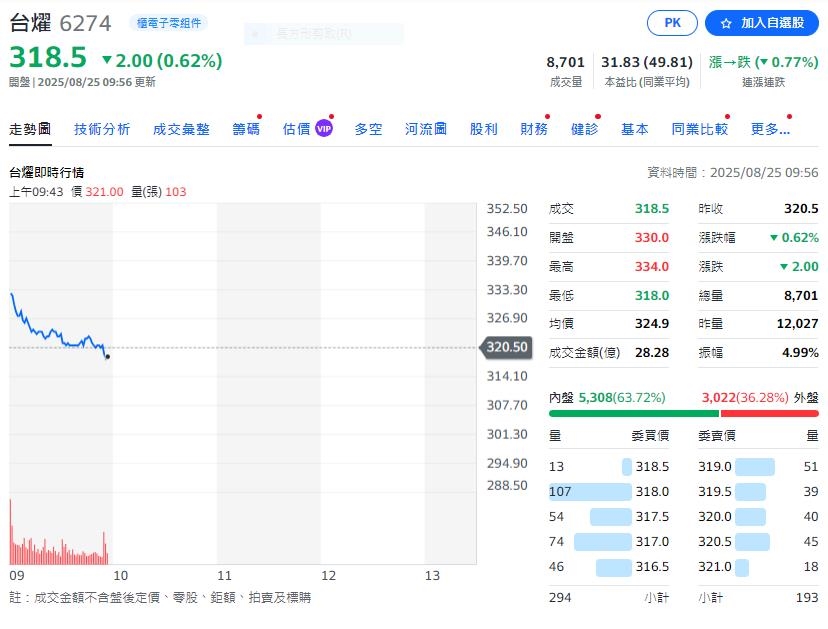Click the PK comparison button
The height and width of the screenshot is (629, 828).
coord(672,22)
